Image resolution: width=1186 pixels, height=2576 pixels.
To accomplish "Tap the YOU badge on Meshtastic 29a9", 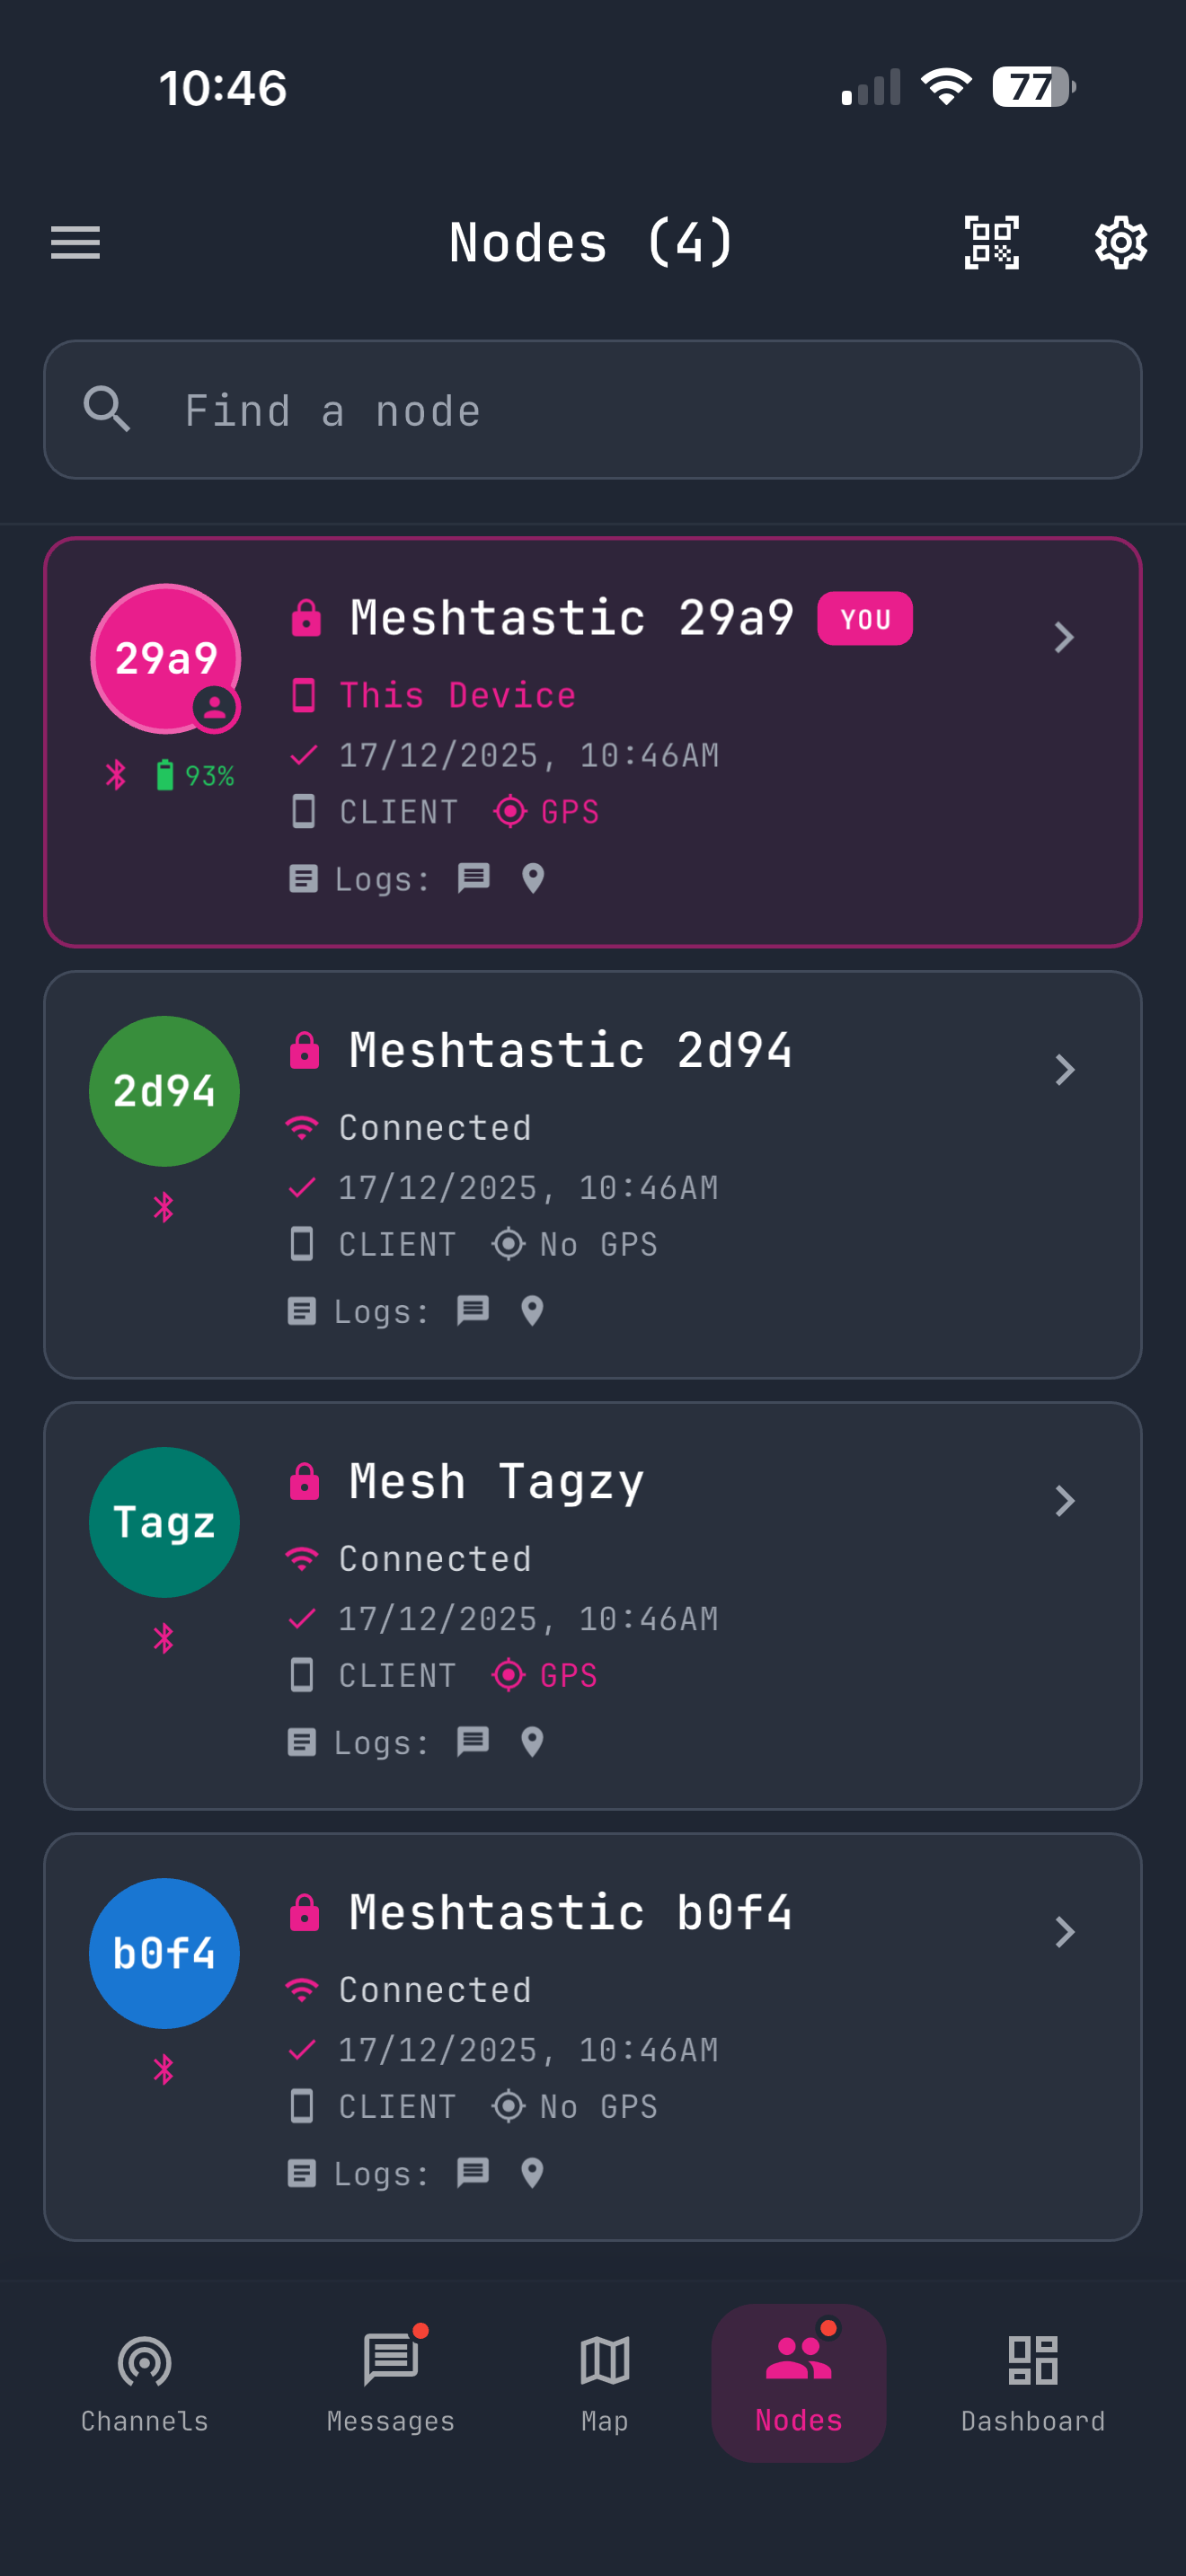I will point(865,618).
